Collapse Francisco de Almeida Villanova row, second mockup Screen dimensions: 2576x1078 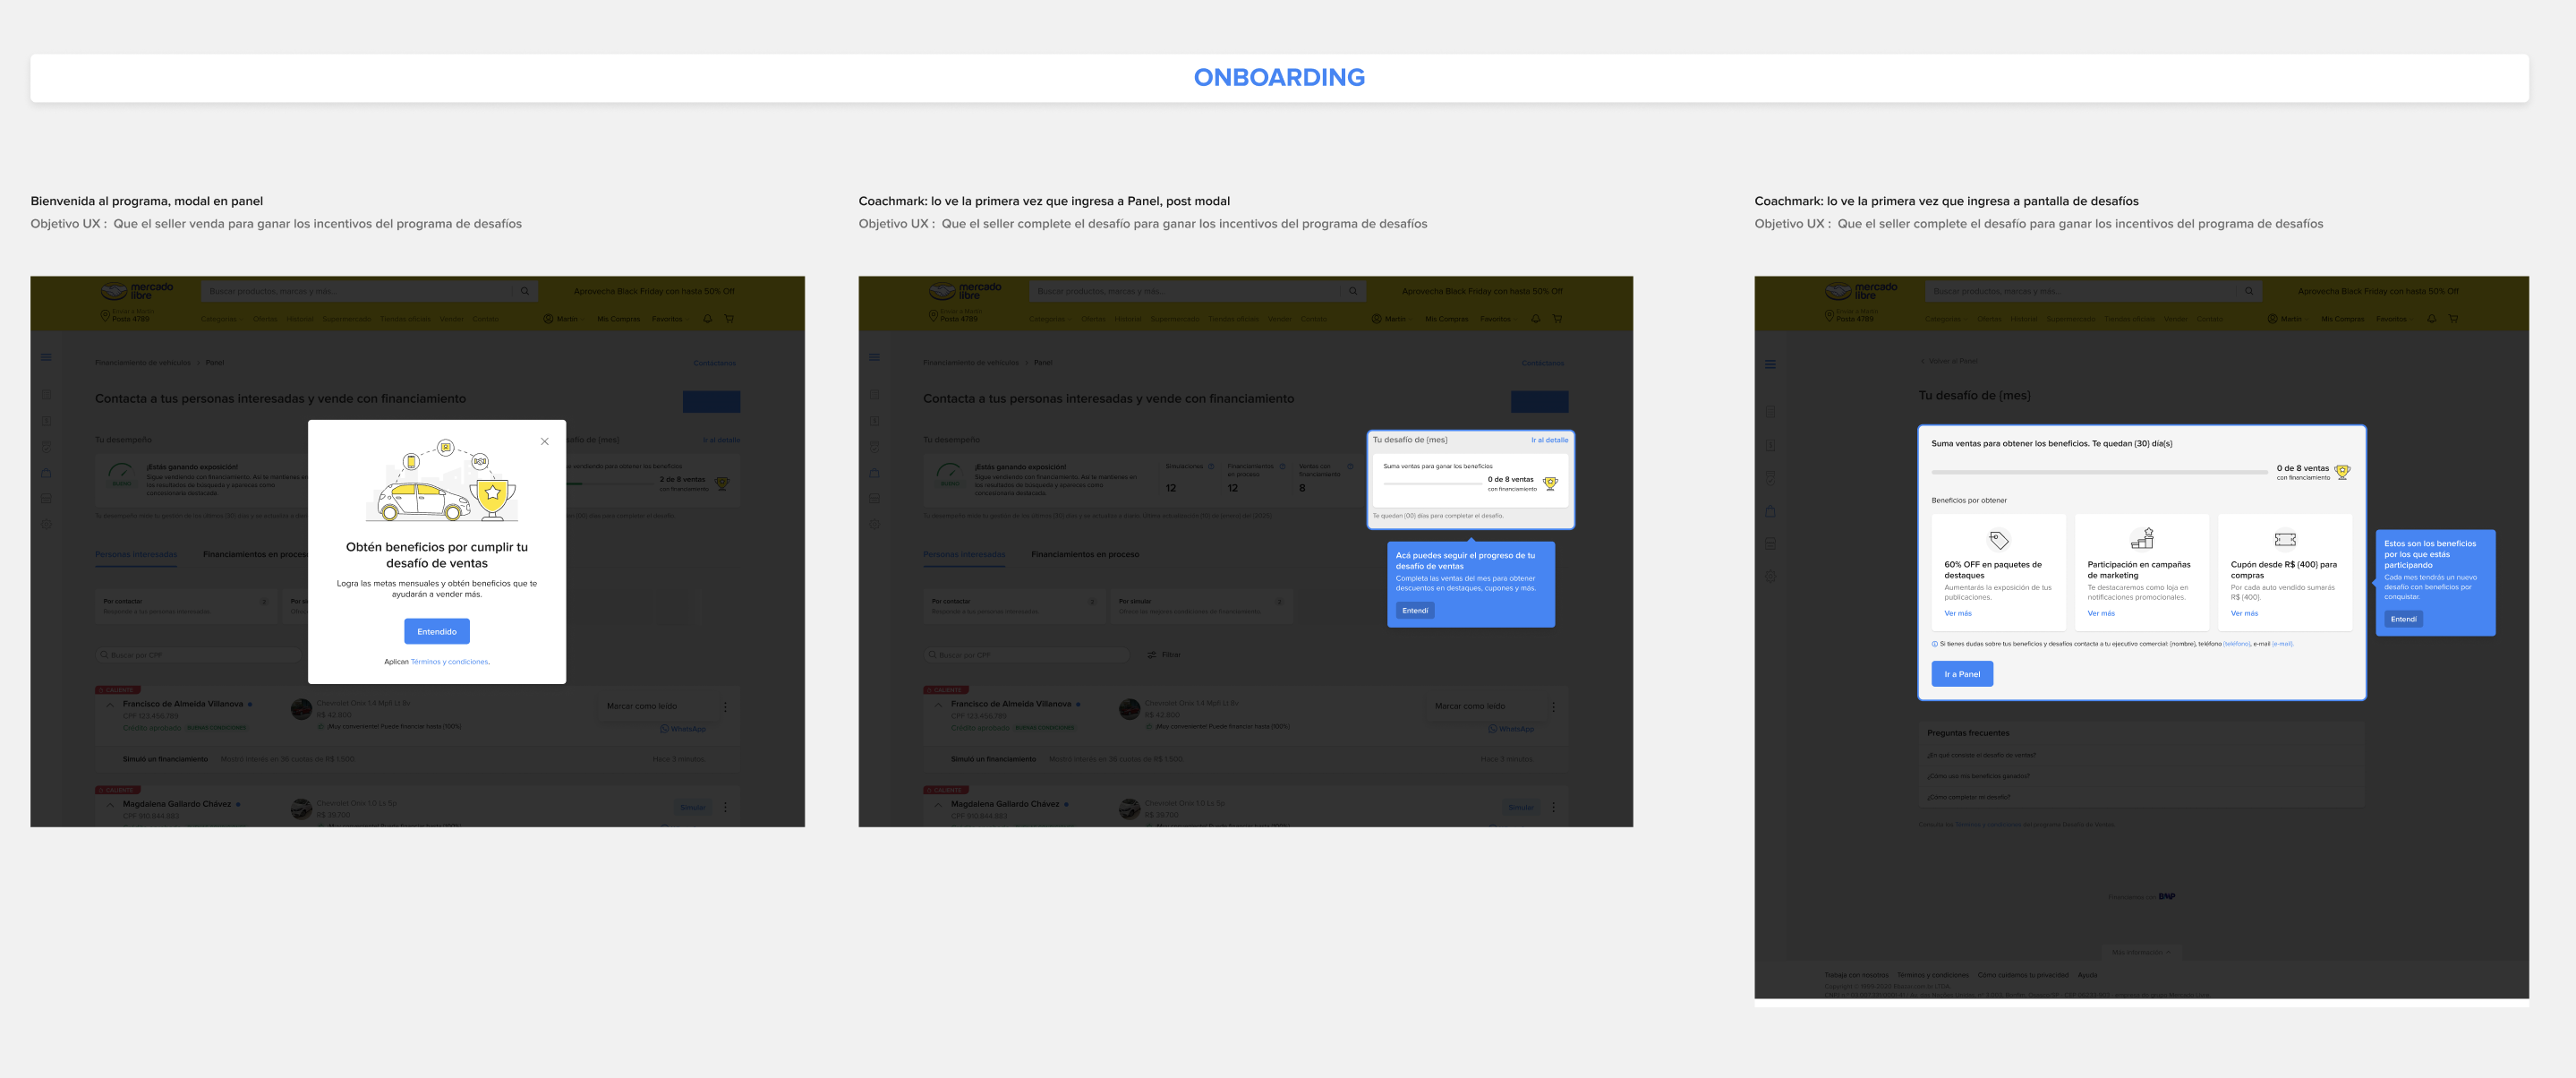coord(938,705)
